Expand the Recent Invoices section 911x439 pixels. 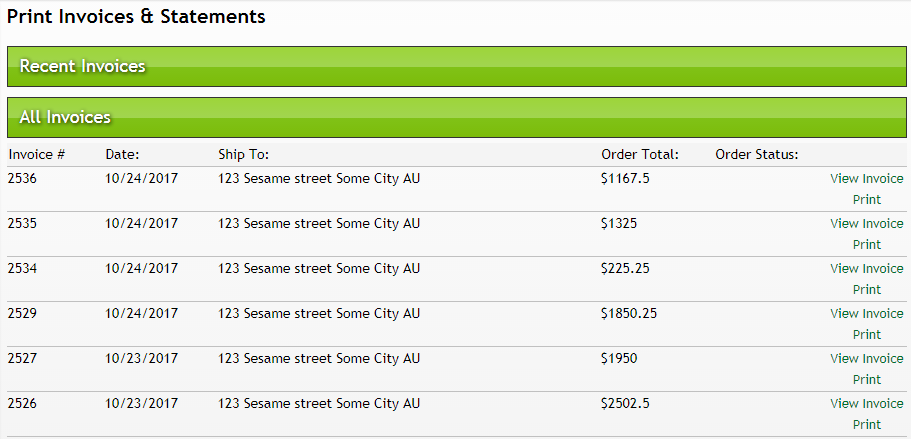tap(82, 66)
